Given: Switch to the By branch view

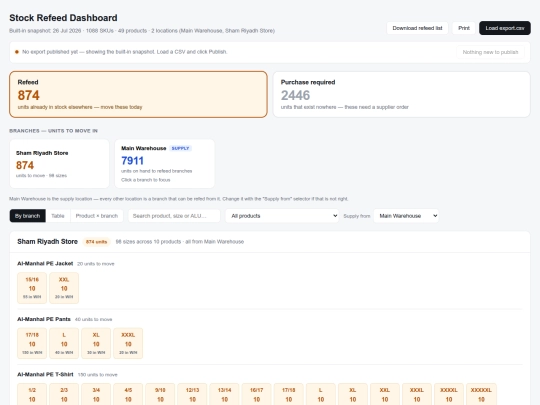Looking at the screenshot, I should click(28, 216).
